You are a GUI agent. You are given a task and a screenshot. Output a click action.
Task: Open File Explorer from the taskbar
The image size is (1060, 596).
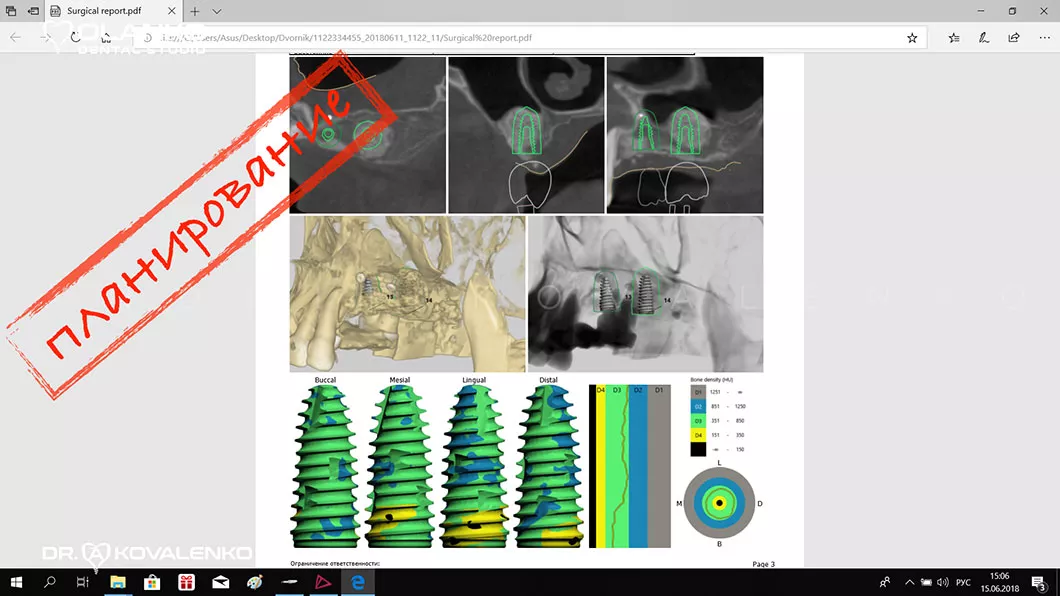point(117,581)
